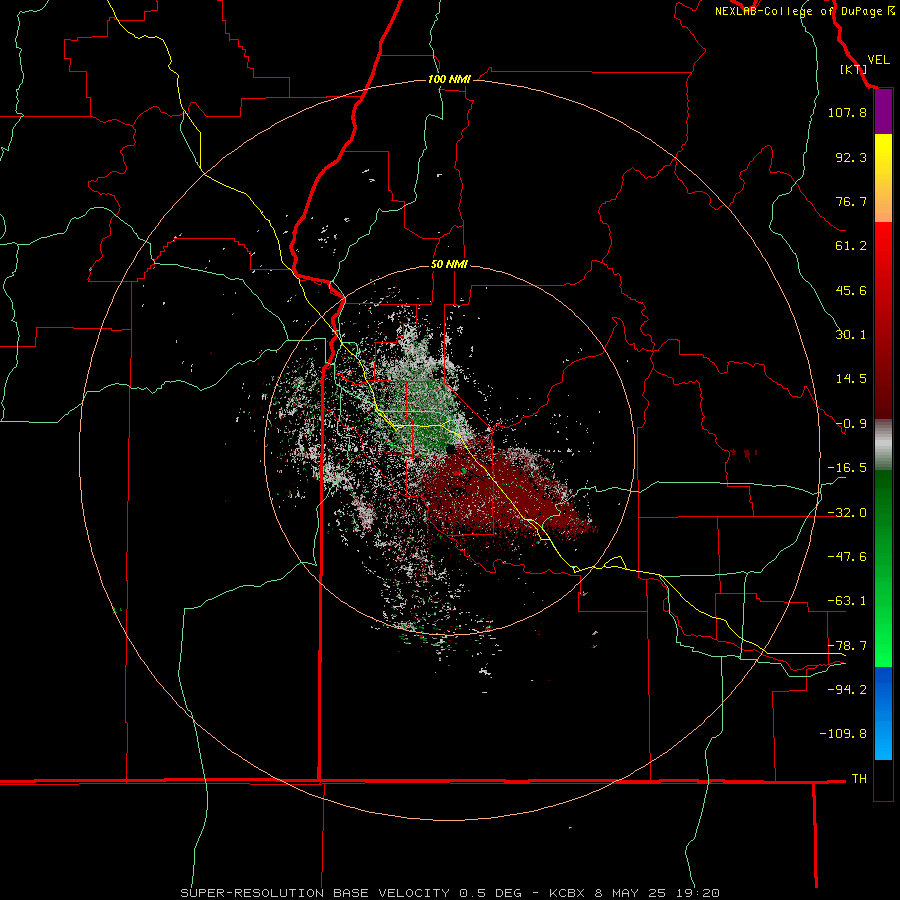Select the 76.7 velocity scale value
This screenshot has height=900, width=900.
851,201
